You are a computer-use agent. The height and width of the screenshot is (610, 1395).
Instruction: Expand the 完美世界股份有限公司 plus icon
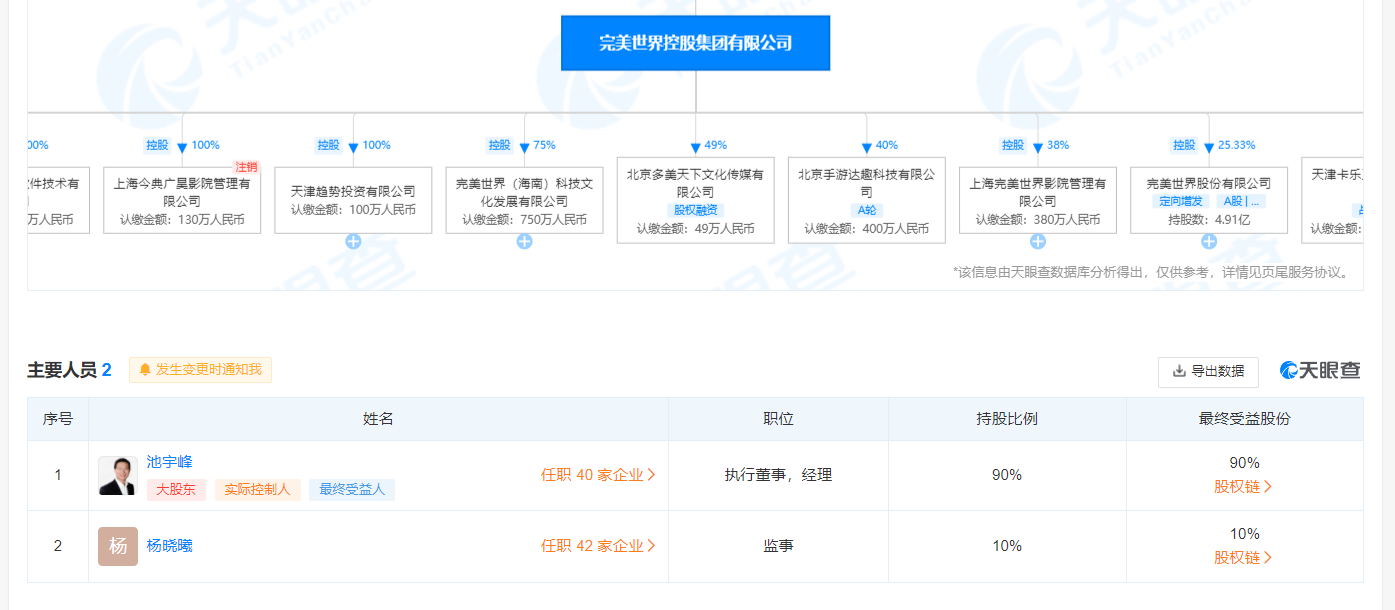[x=1209, y=242]
